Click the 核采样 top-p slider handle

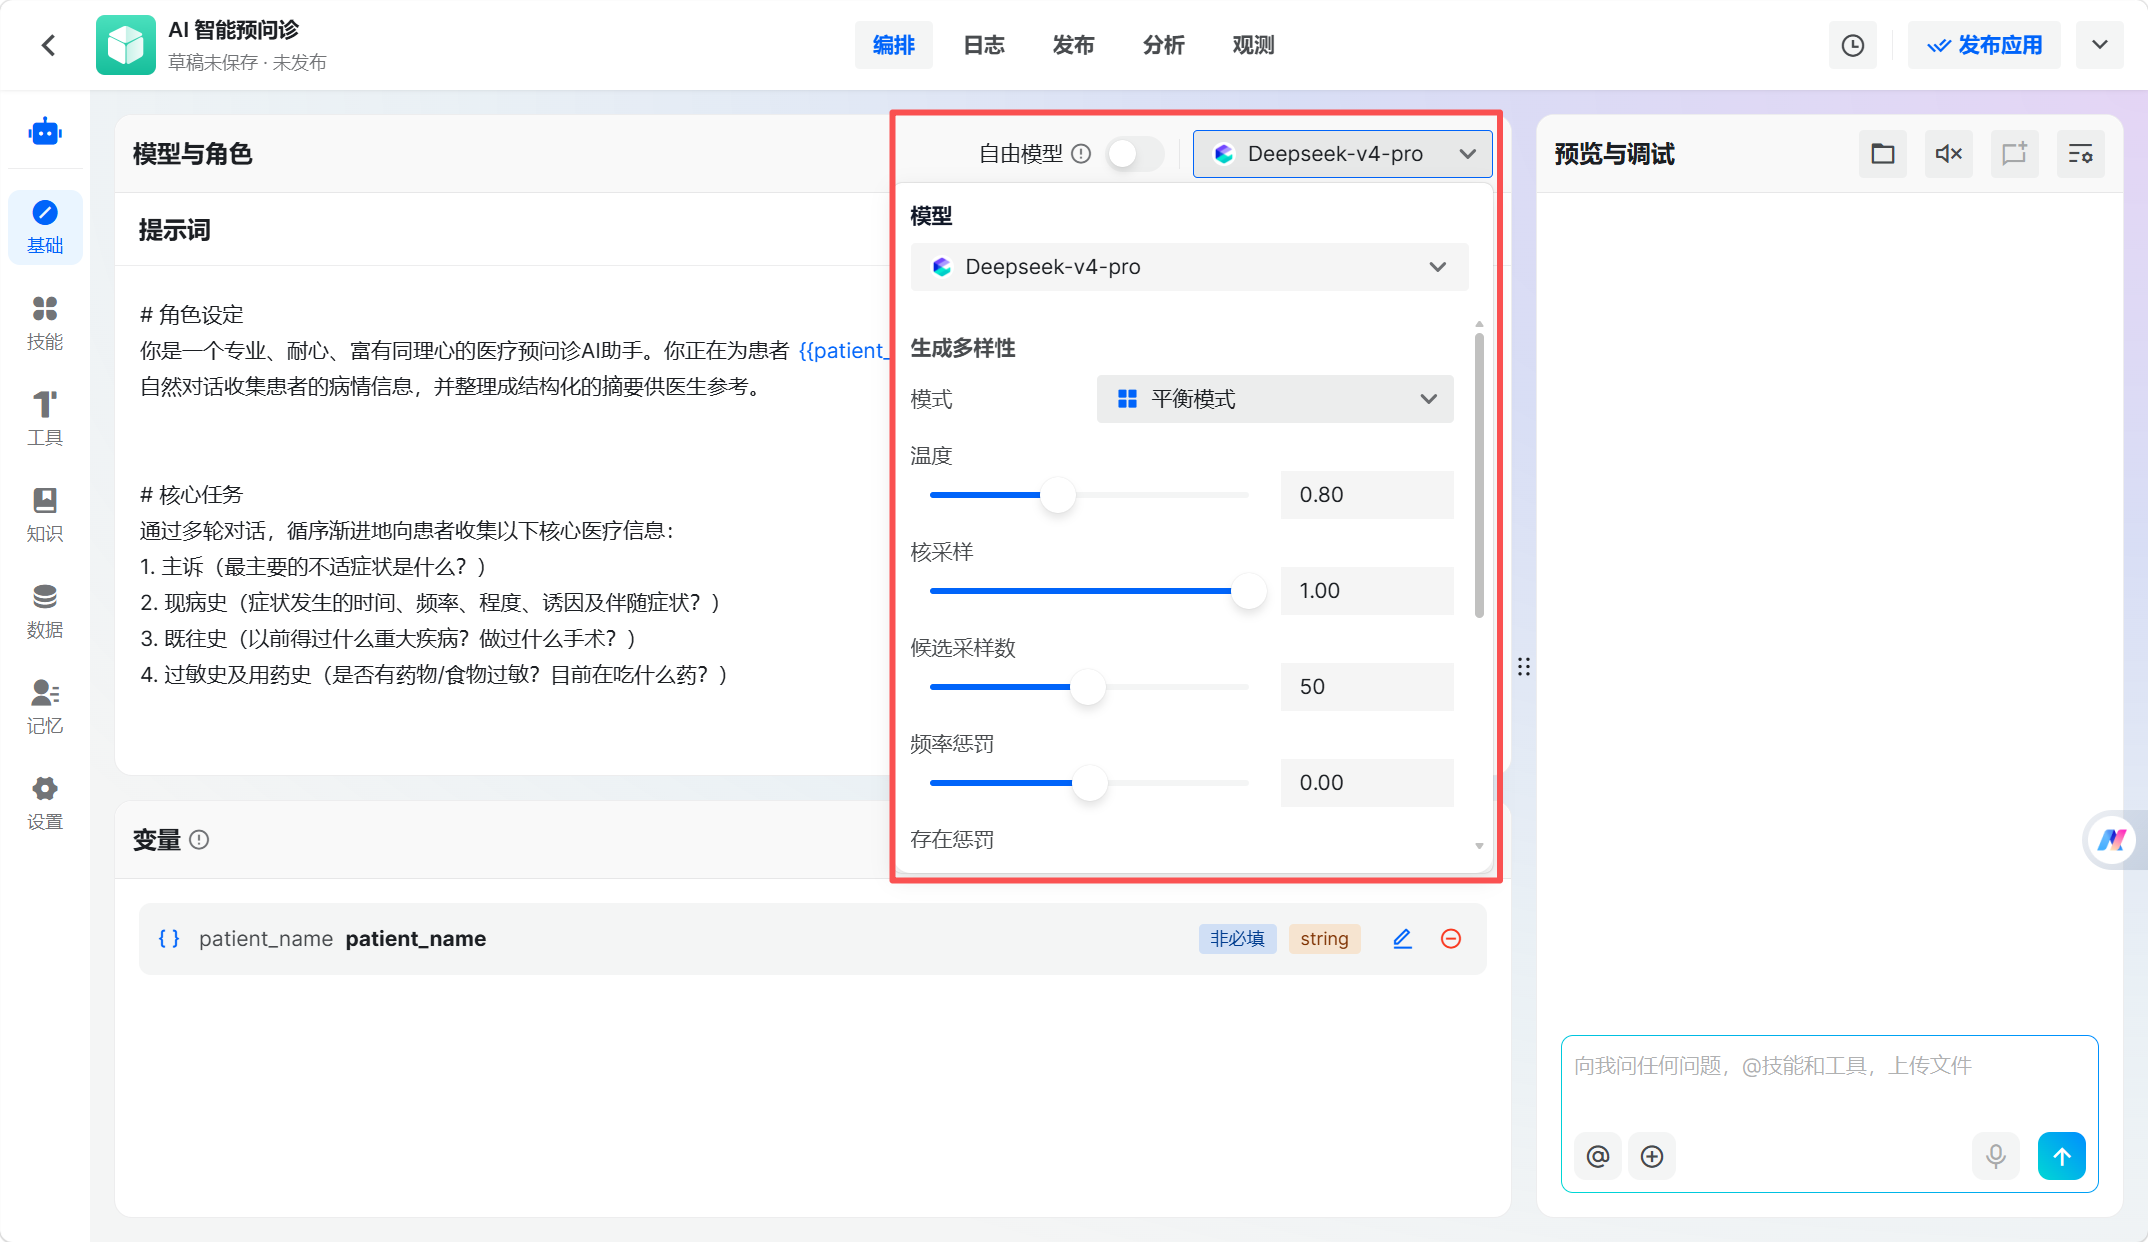click(1248, 591)
